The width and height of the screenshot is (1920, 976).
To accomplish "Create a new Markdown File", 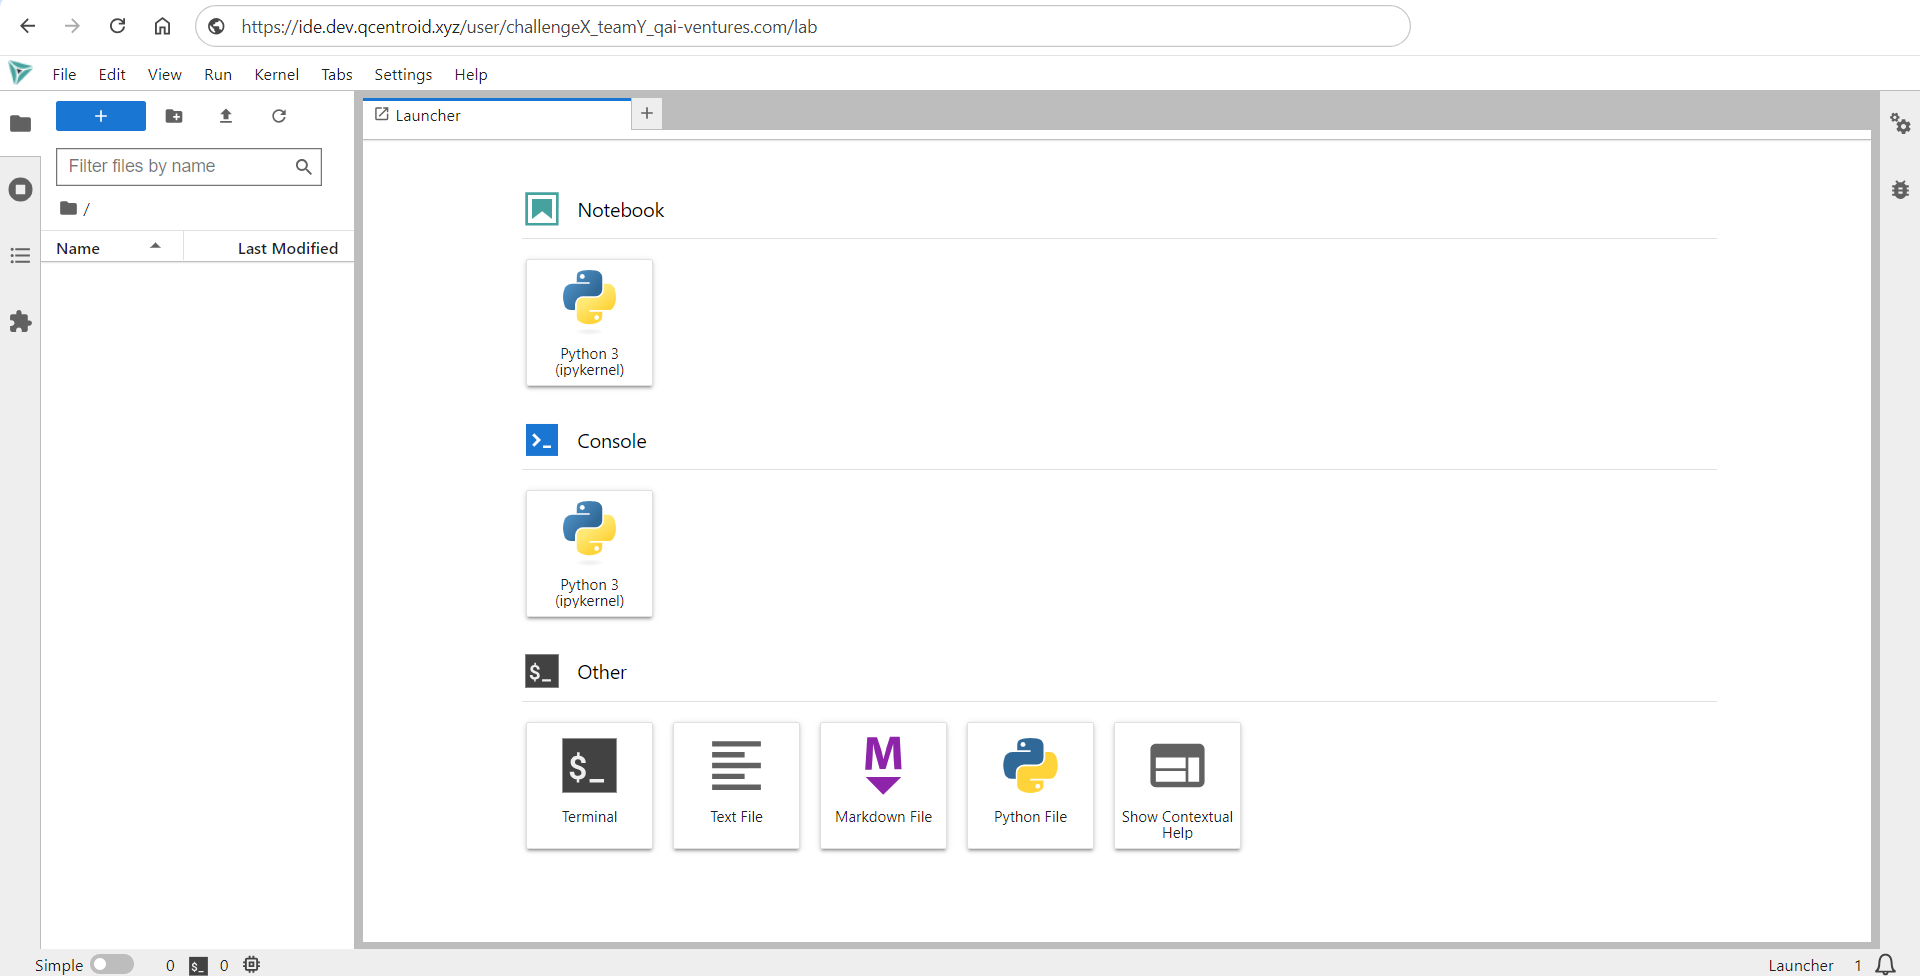I will (x=883, y=785).
